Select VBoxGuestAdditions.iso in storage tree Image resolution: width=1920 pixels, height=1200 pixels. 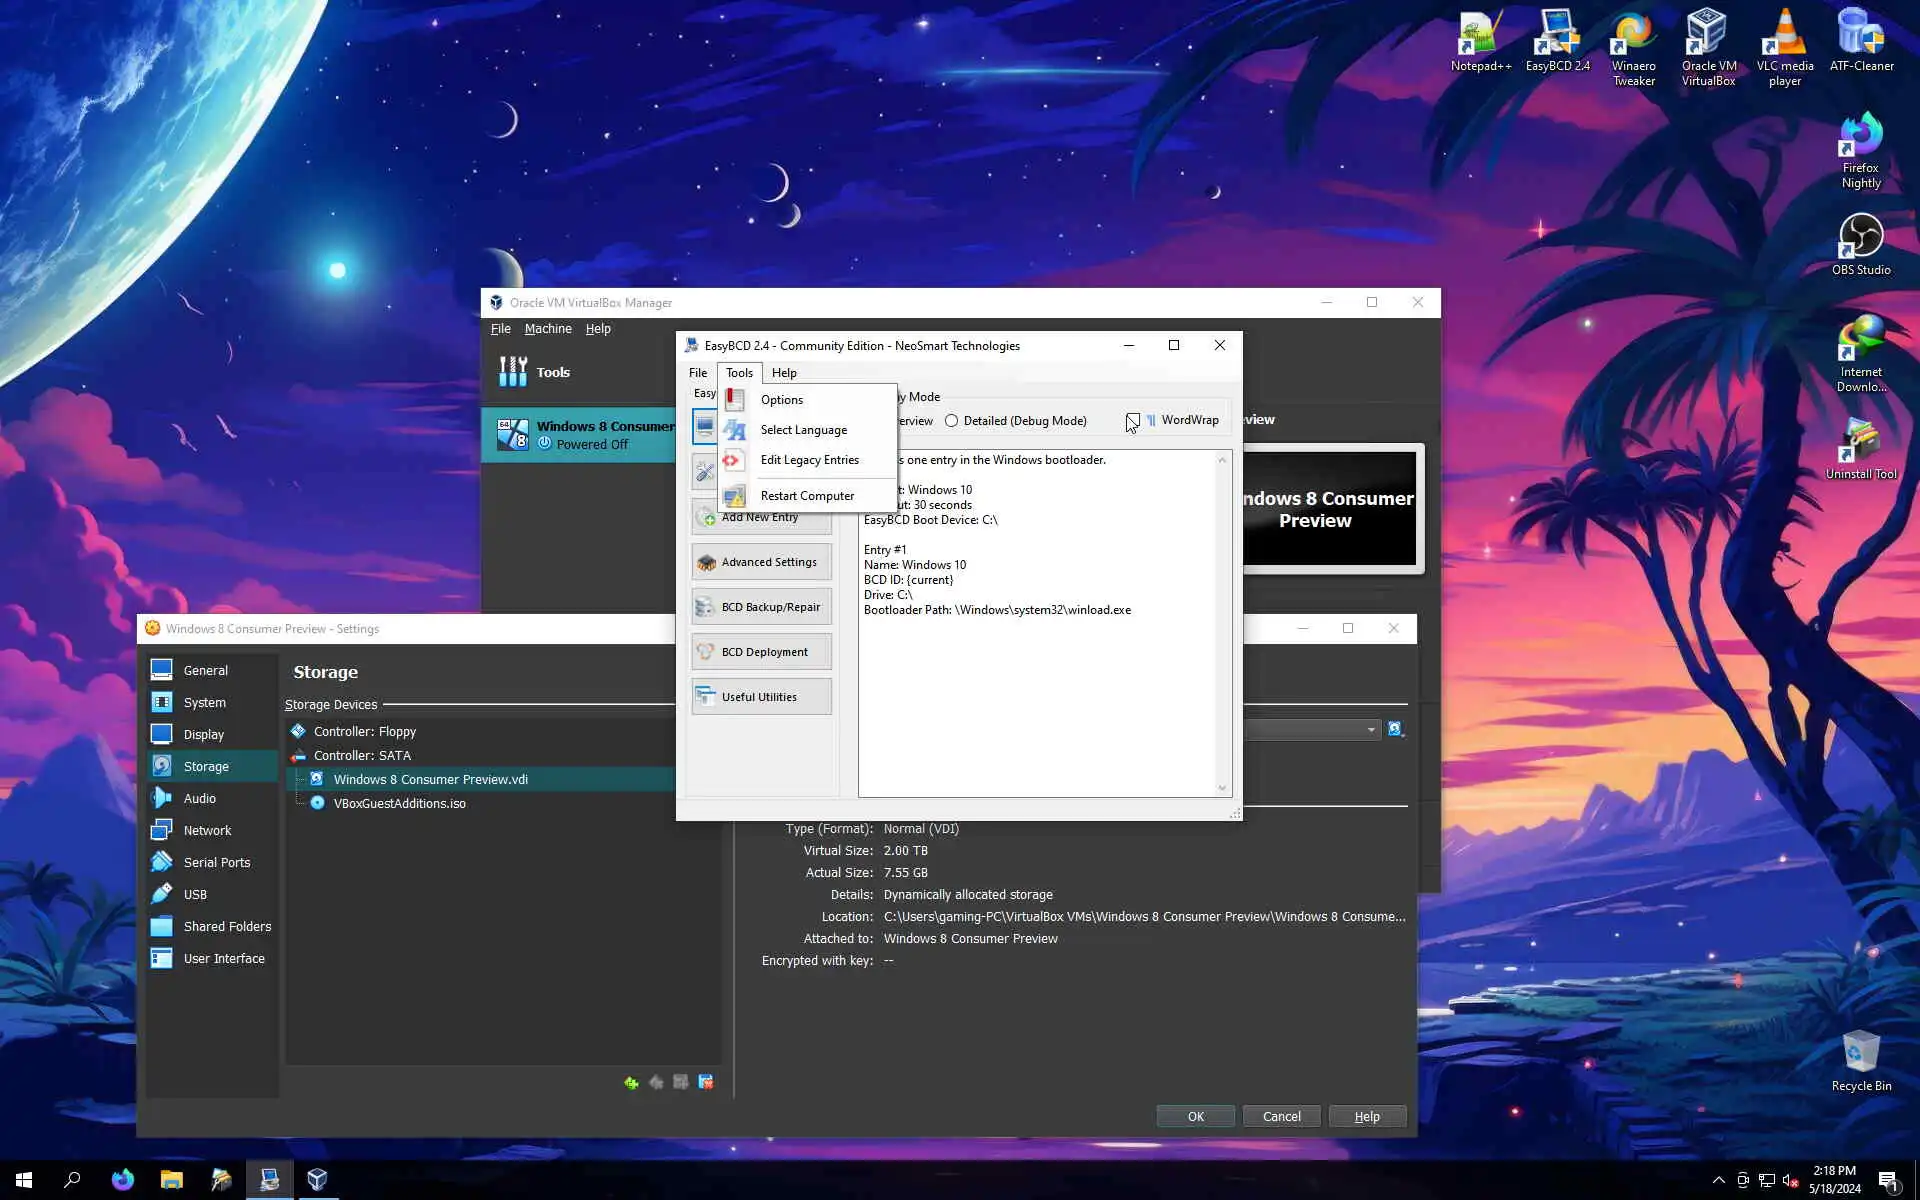tap(399, 803)
